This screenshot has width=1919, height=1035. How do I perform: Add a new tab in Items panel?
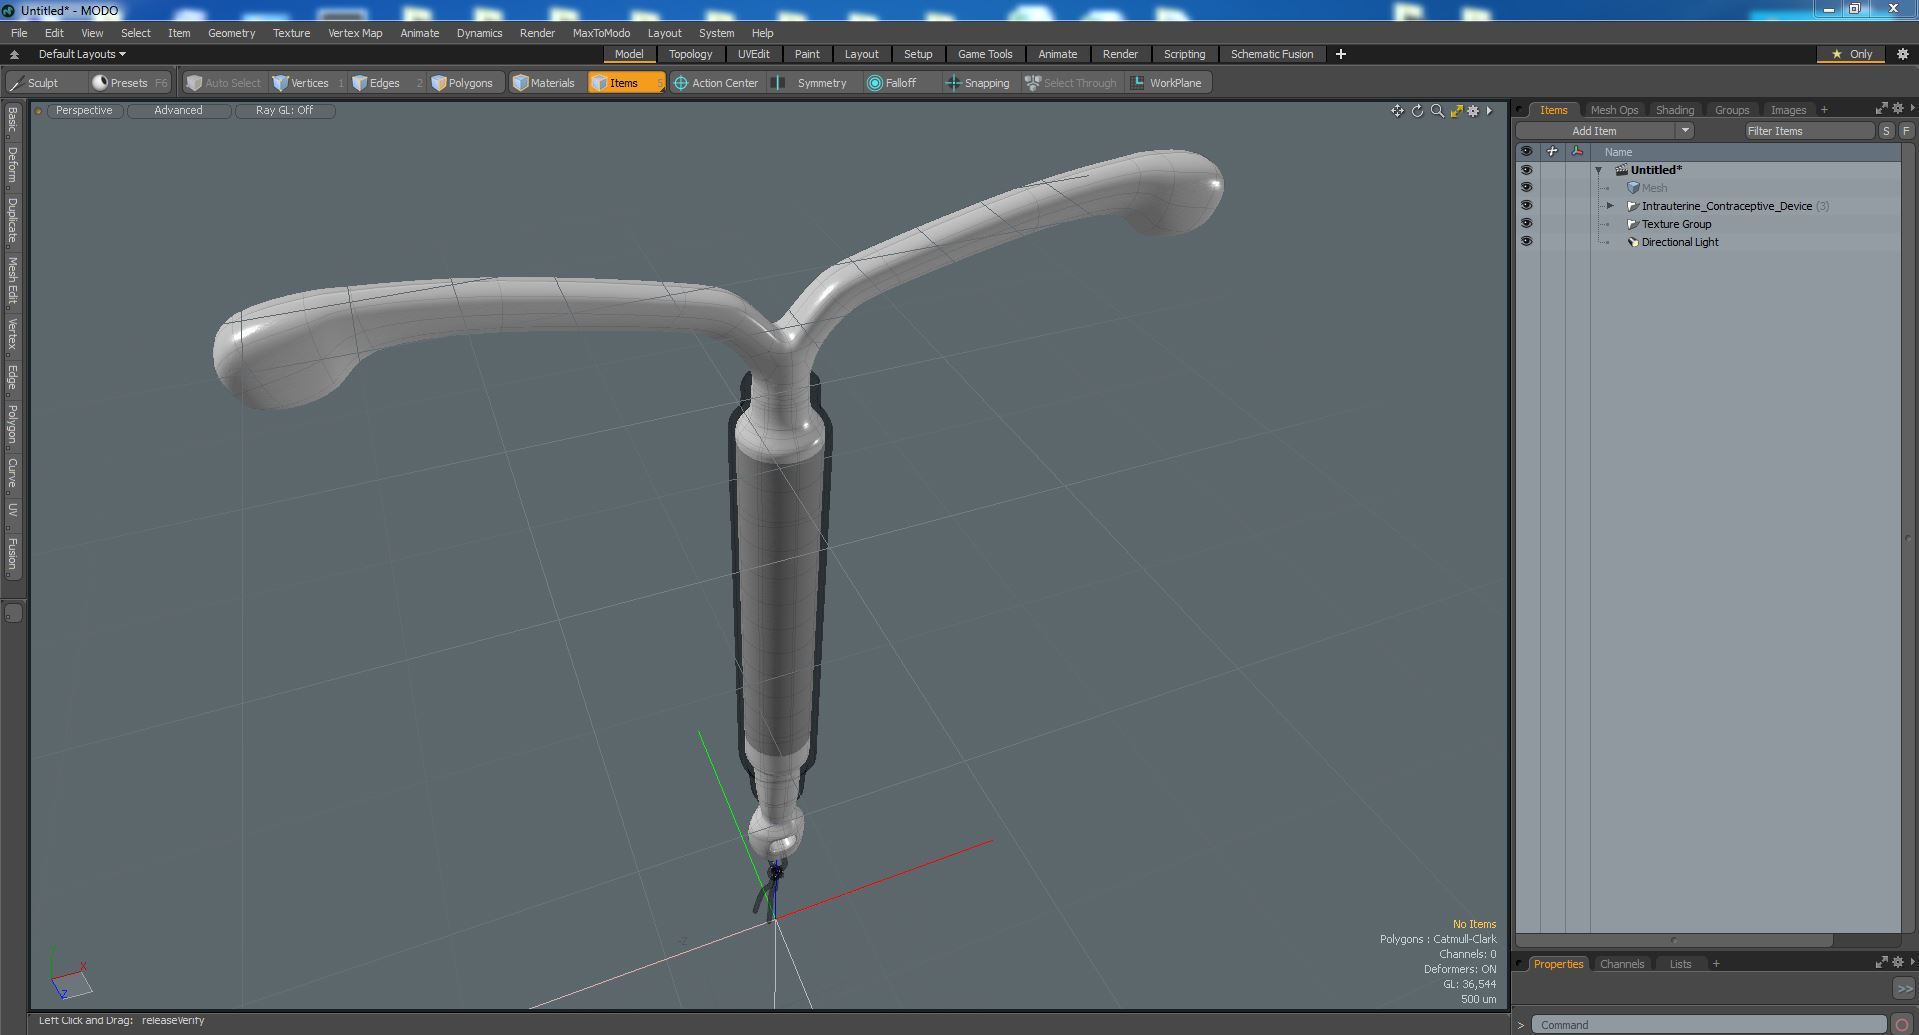pyautogui.click(x=1824, y=110)
